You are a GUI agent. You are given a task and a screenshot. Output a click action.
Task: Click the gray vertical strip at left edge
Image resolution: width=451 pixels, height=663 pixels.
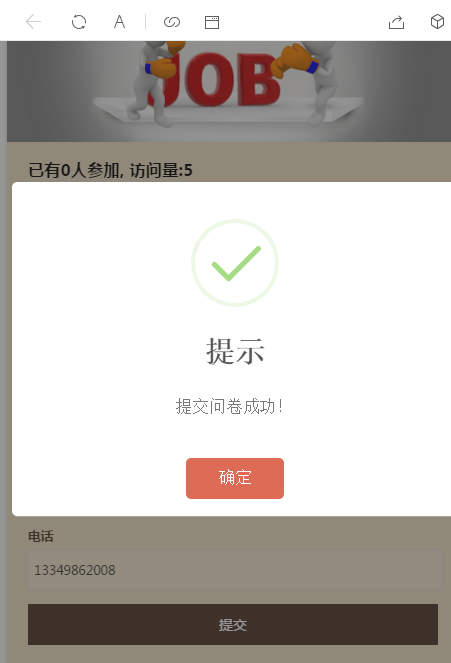pyautogui.click(x=3, y=352)
